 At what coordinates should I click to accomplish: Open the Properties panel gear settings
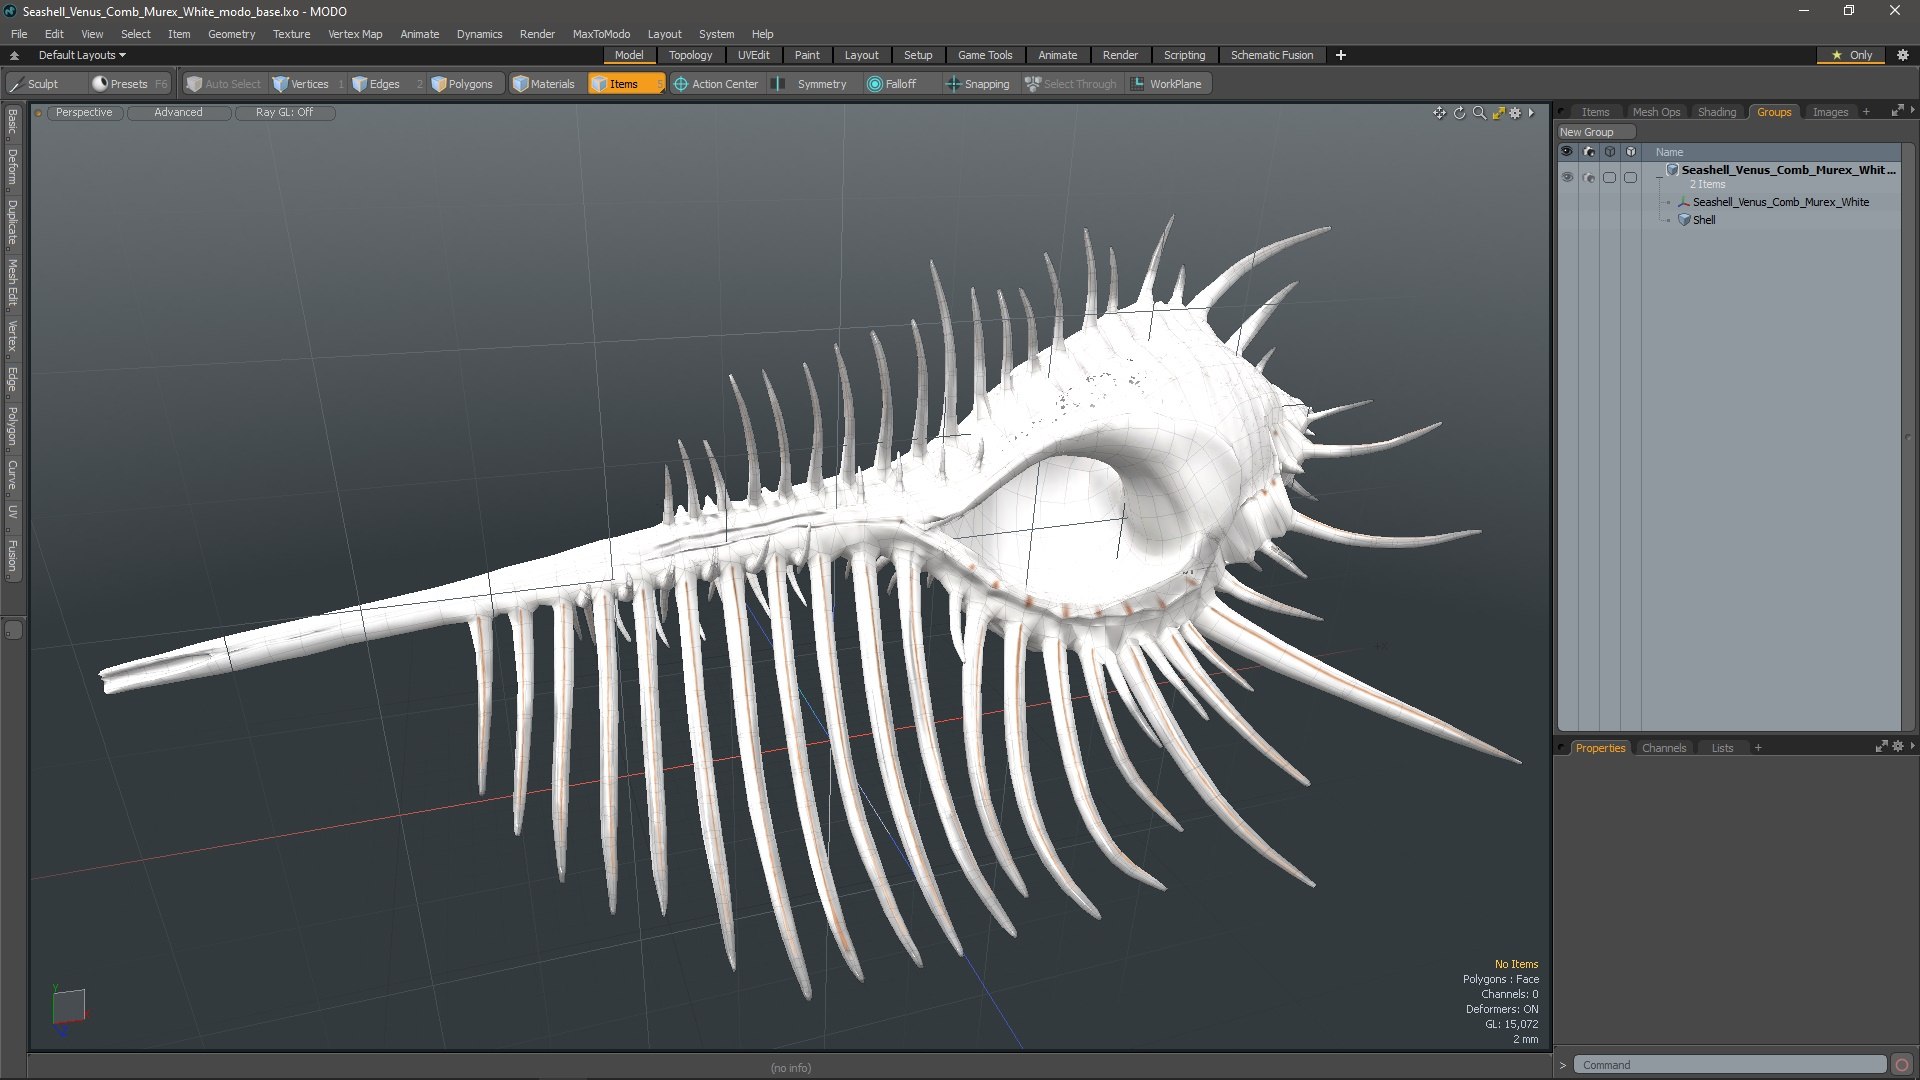1898,747
